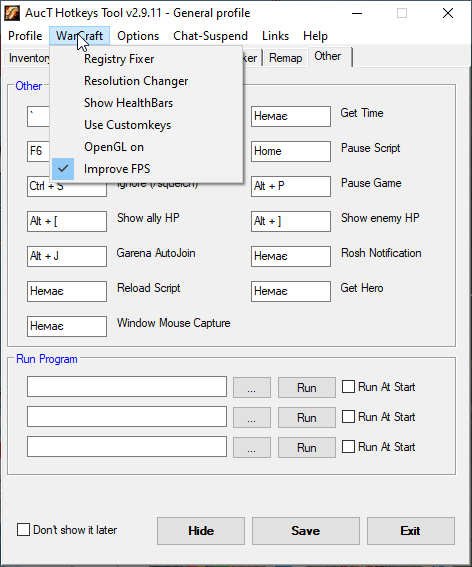
Task: Click the Reload Script hotkey field
Action: pyautogui.click(x=67, y=291)
